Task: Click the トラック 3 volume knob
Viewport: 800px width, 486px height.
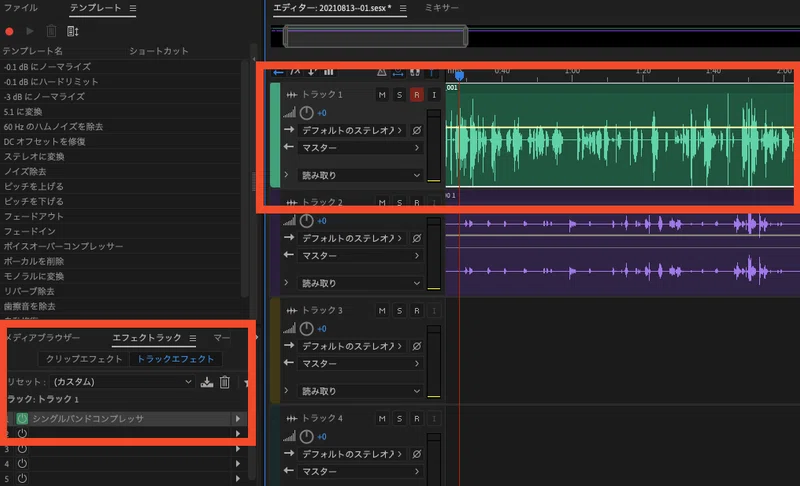Action: point(306,329)
